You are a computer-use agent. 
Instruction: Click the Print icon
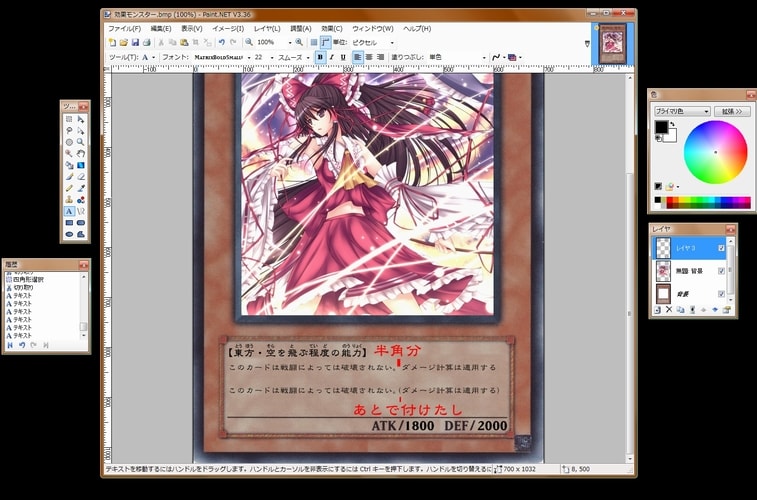pos(147,42)
